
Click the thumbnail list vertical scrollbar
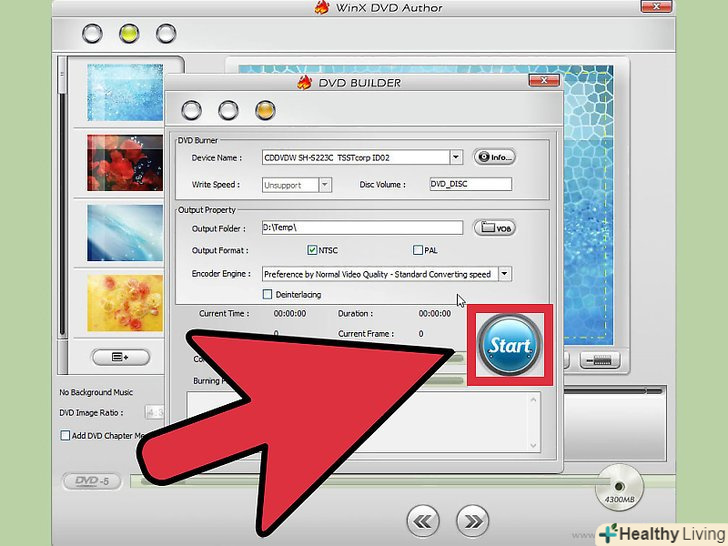tap(62, 214)
